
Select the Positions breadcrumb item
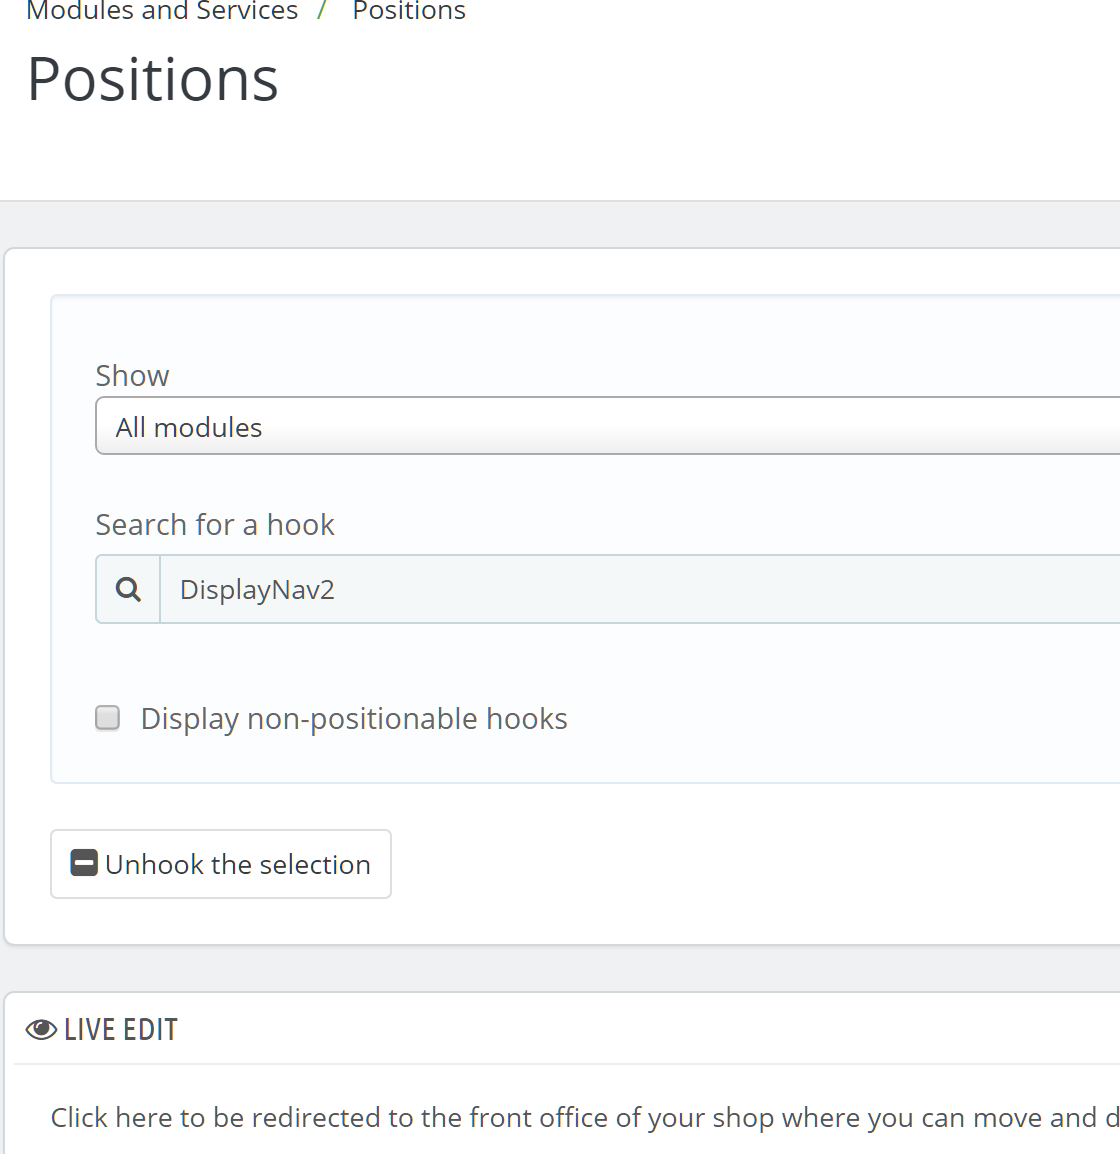click(x=409, y=11)
